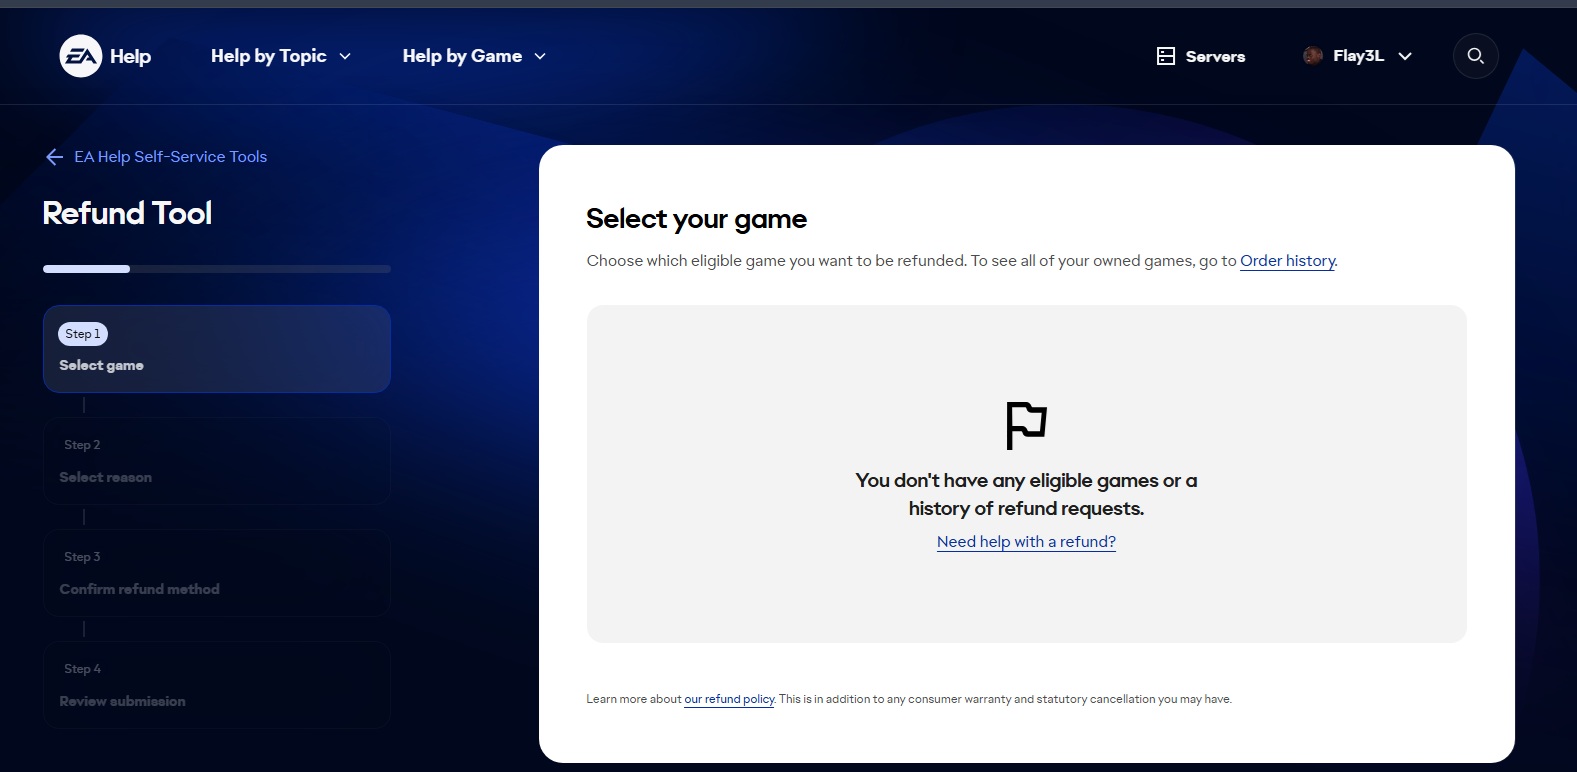Open the our refund policy link

tap(729, 699)
